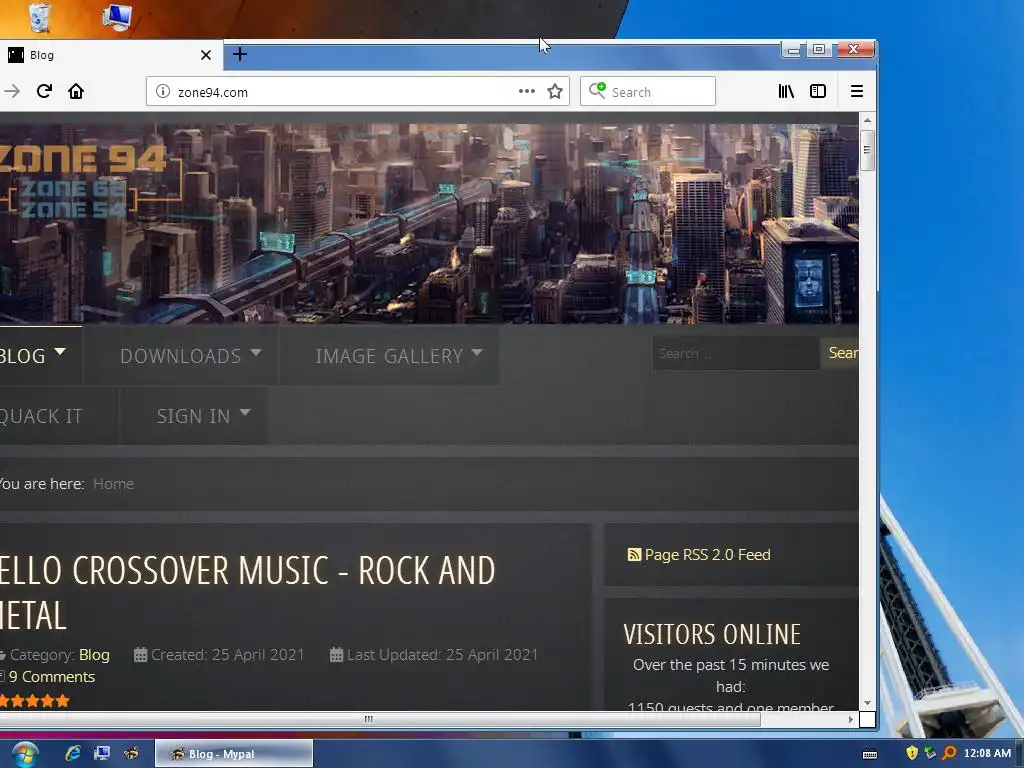Click the network tray icon

[x=930, y=753]
